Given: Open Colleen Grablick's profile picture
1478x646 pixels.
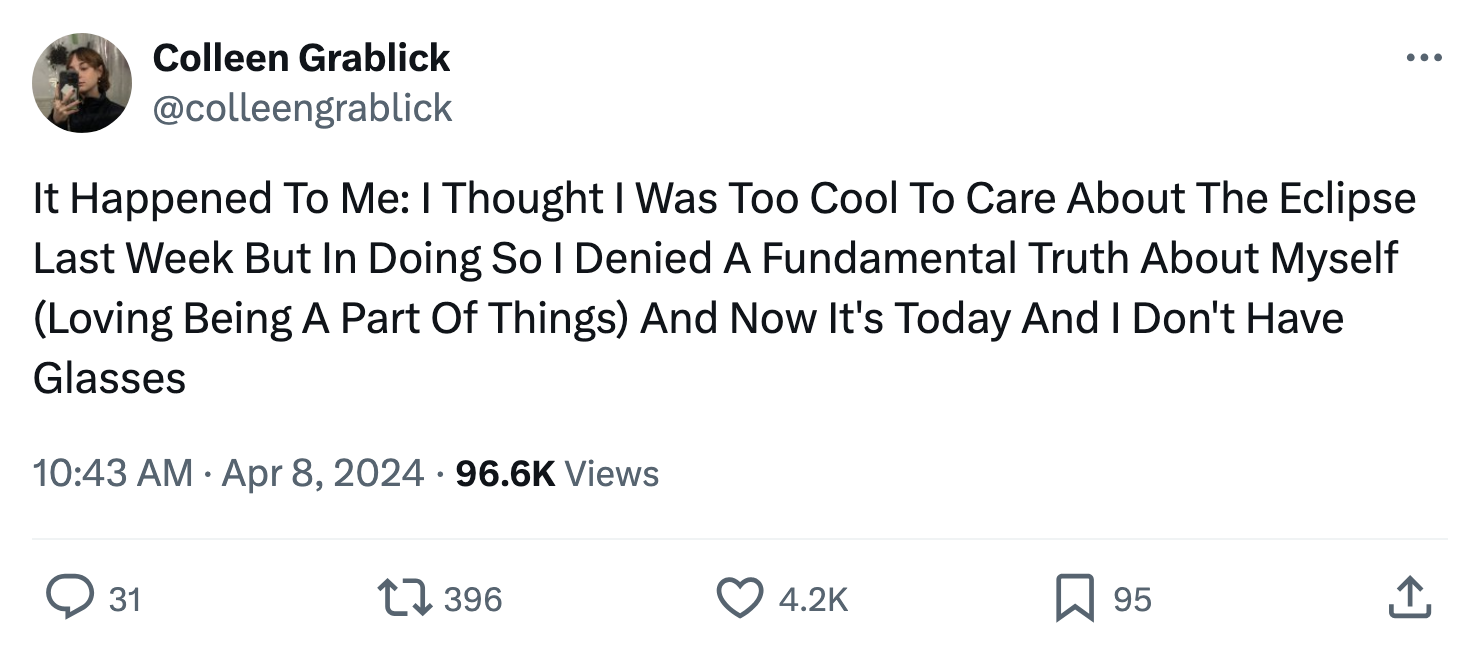Looking at the screenshot, I should tap(82, 83).
